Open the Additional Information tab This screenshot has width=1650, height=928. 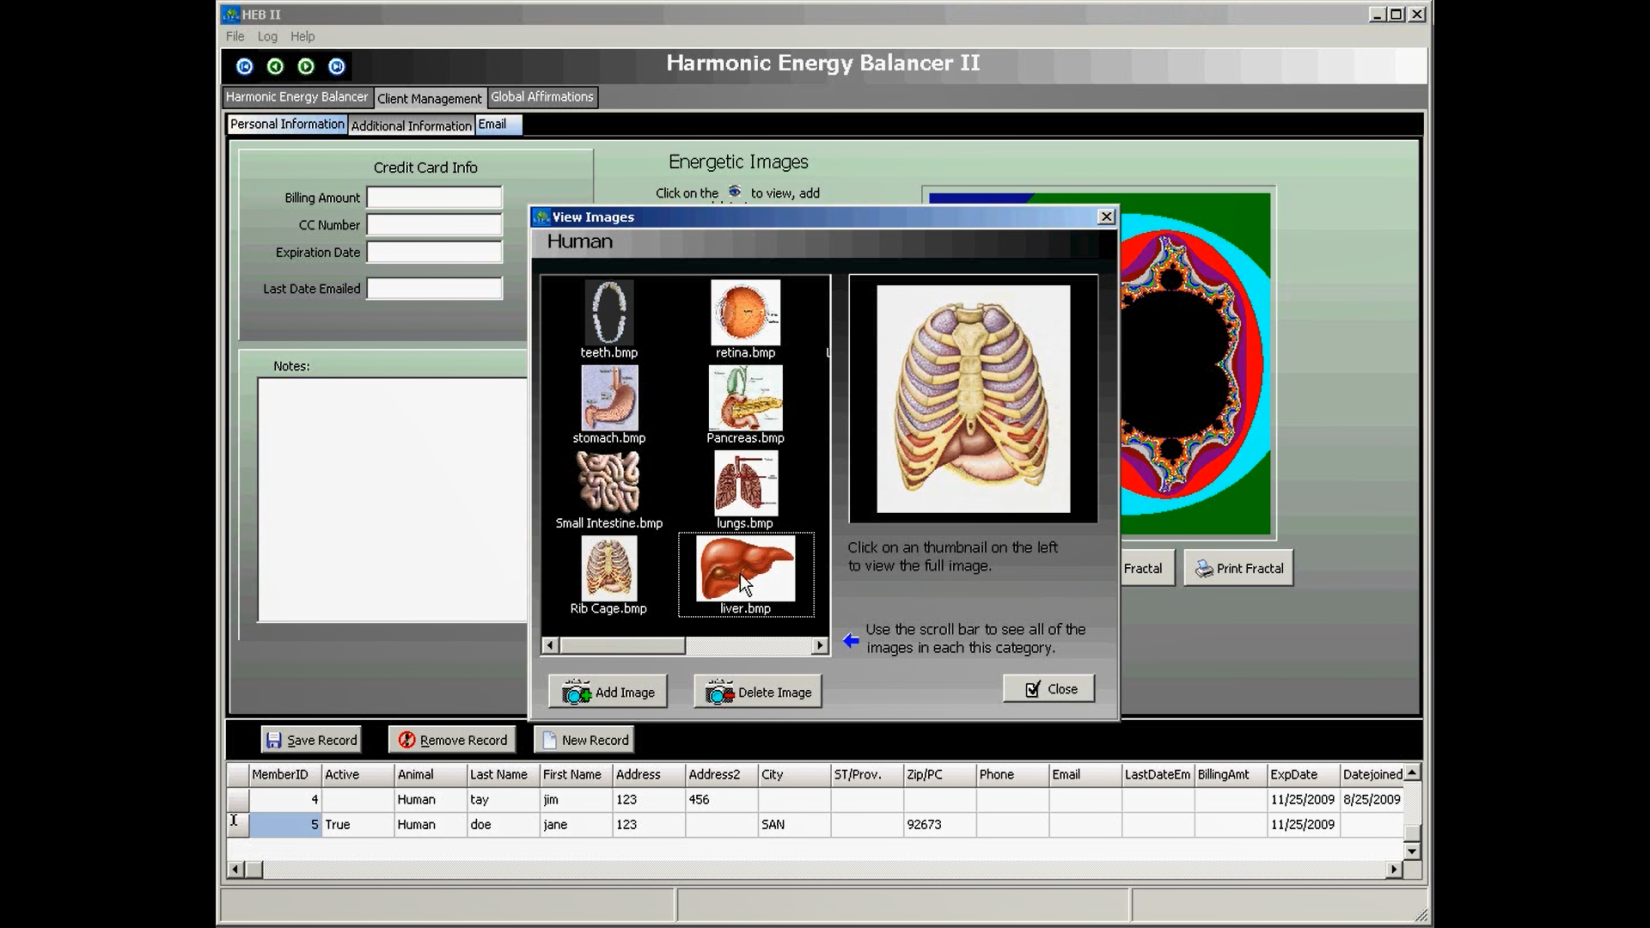411,125
